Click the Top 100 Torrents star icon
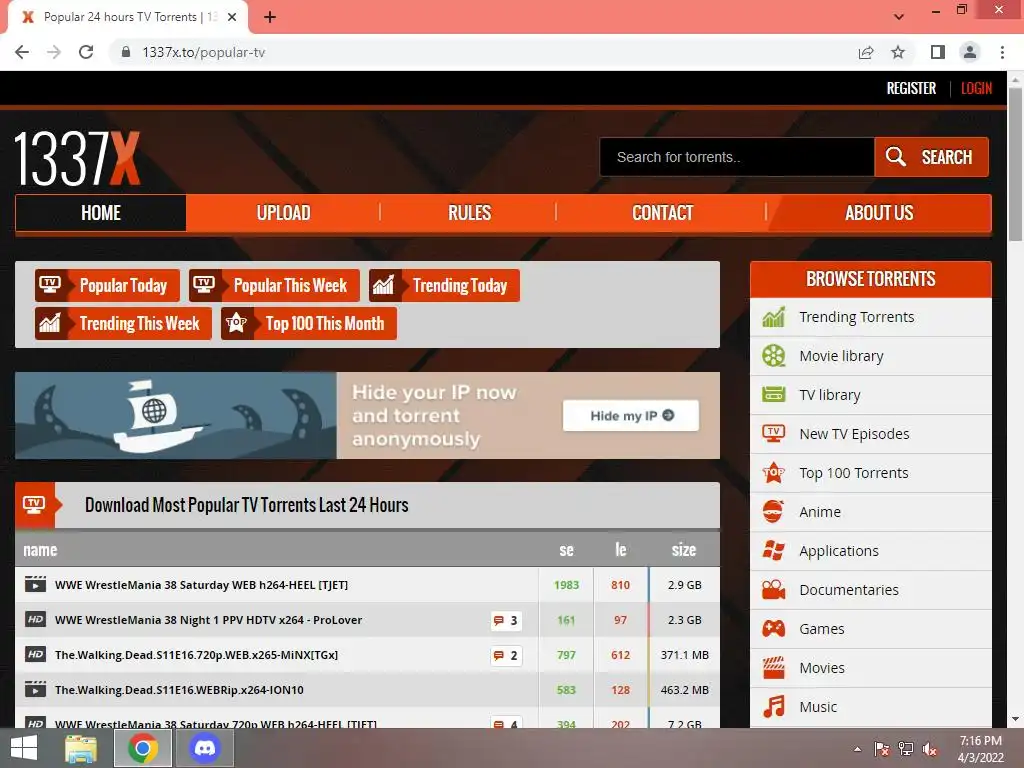The width and height of the screenshot is (1024, 768). [x=774, y=472]
